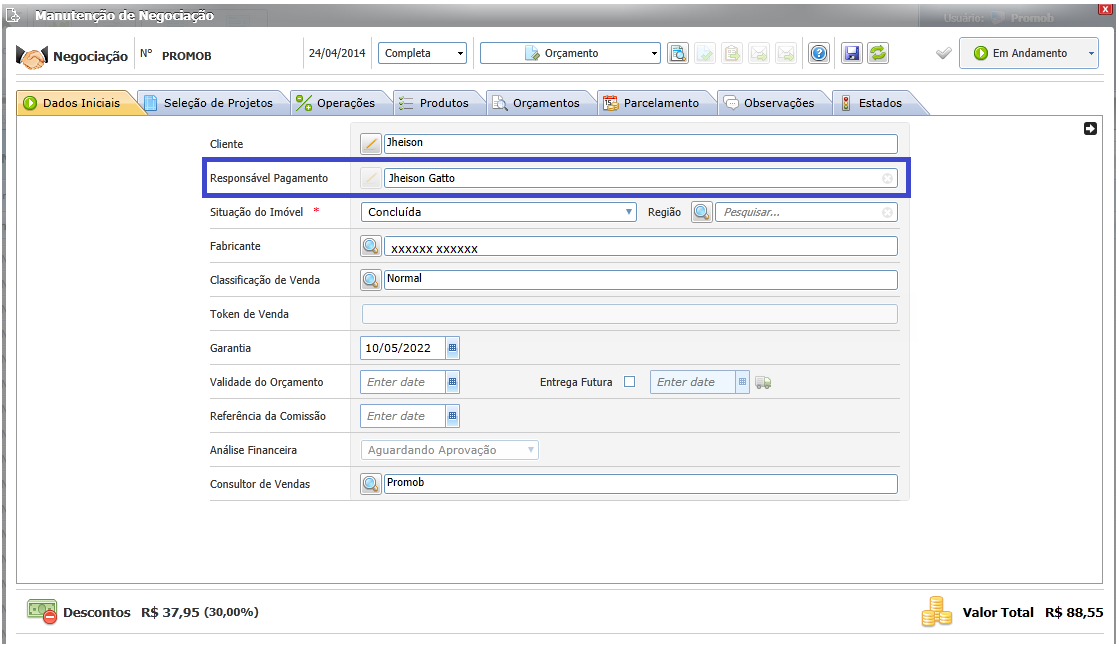Viewport: 1119px width, 647px height.
Task: Click the Consultor de Vendas Promob field
Action: point(640,484)
